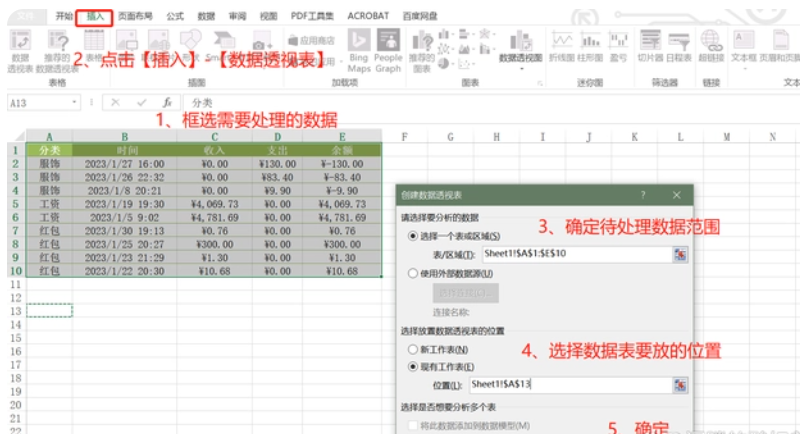Screen dimensions: 800x434
Task: Switch to the 数据 tab
Action: click(206, 16)
